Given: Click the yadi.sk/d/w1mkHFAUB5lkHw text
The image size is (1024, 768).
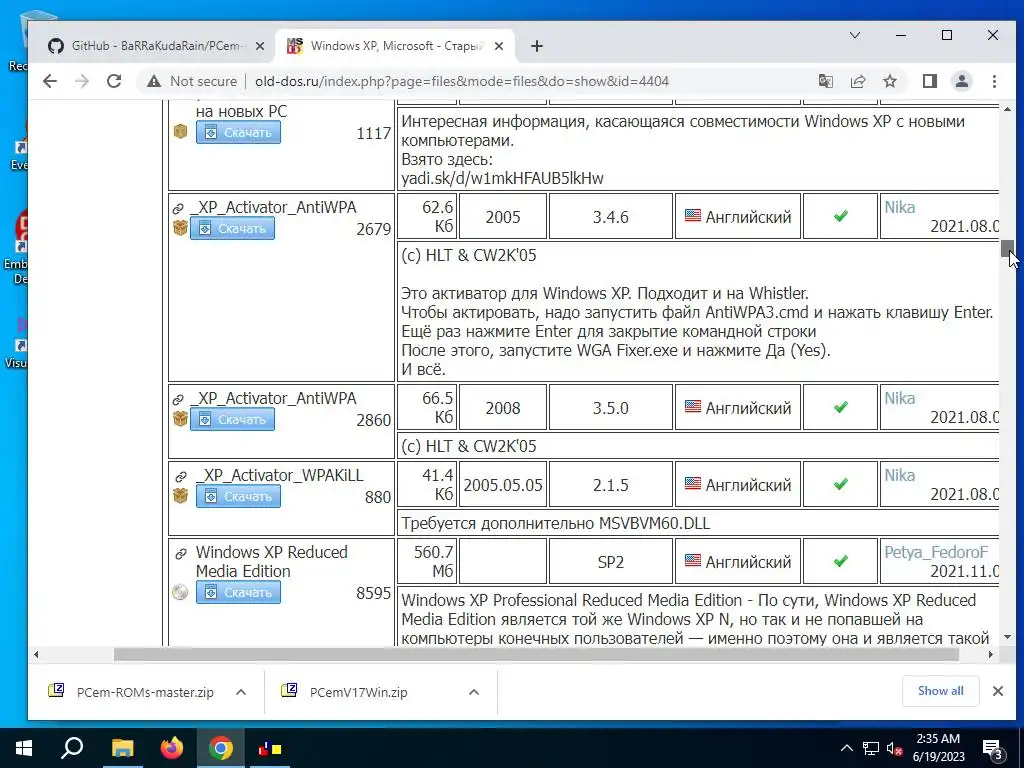Looking at the screenshot, I should tap(502, 178).
